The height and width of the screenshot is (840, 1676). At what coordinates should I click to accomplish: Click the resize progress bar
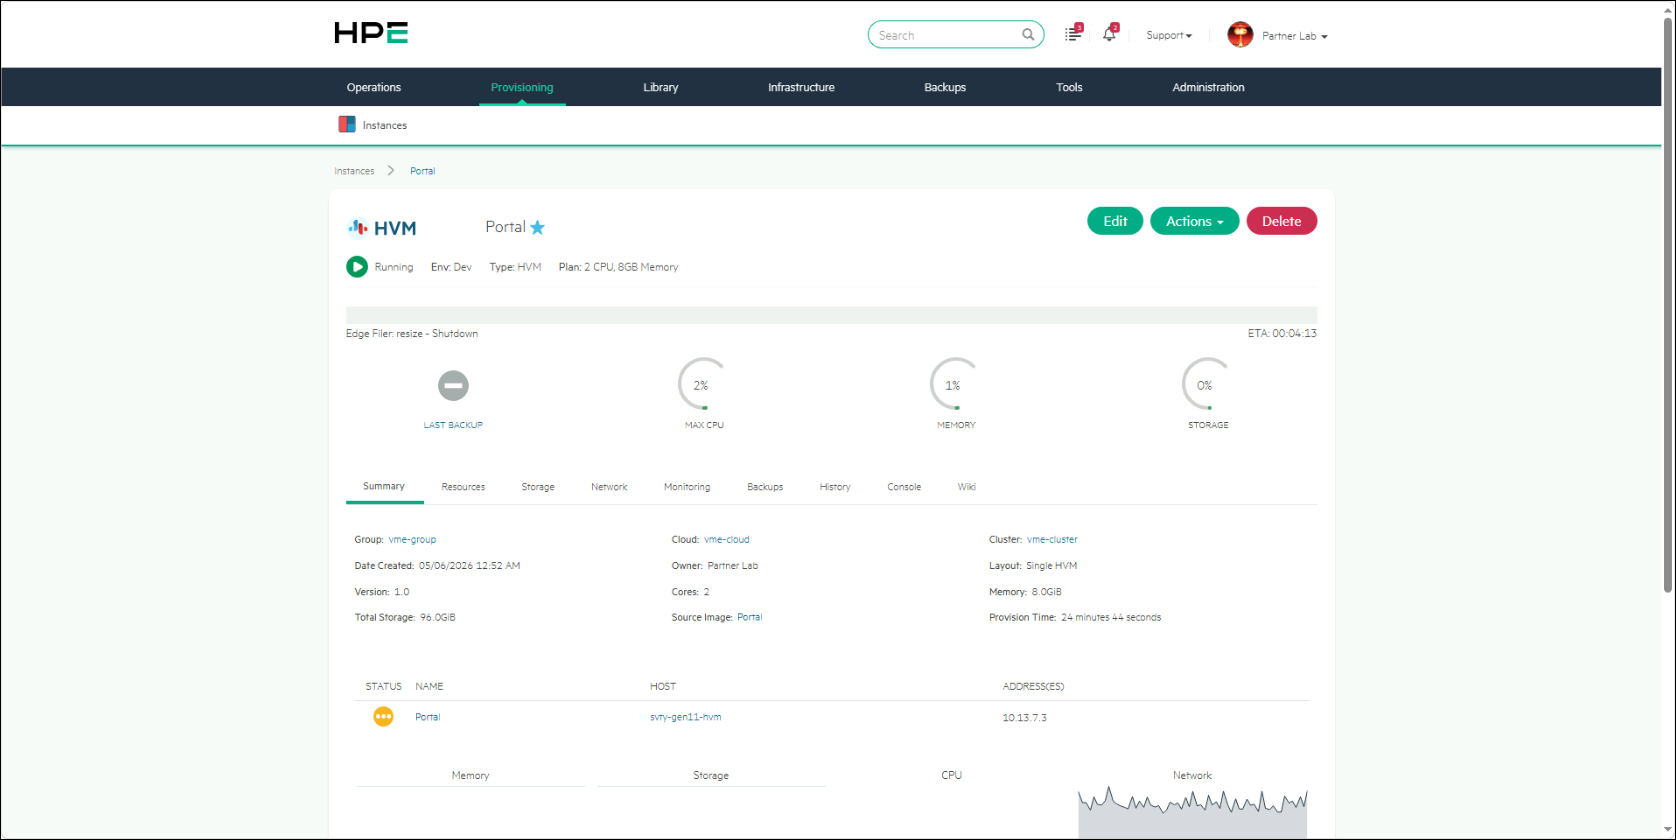point(831,315)
